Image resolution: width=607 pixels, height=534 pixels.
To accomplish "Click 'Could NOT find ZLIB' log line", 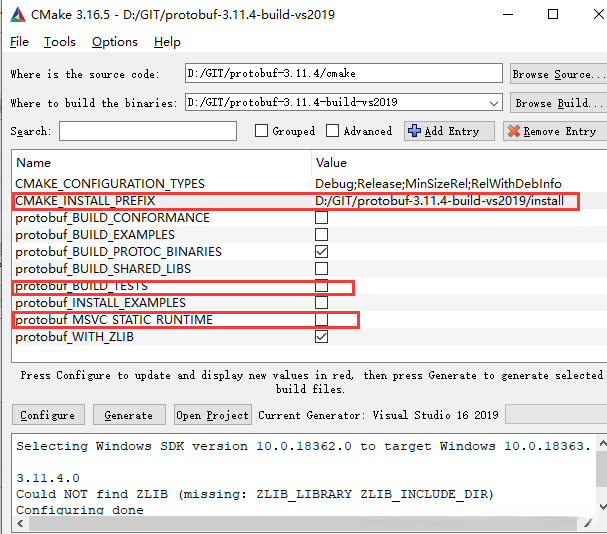I will tap(255, 494).
